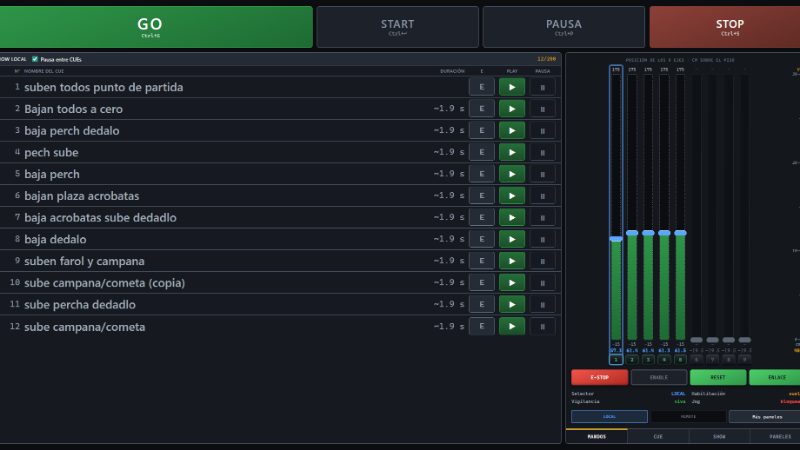800x450 pixels.
Task: Select cue name 'sube percha dedadlo'
Action: click(x=80, y=305)
